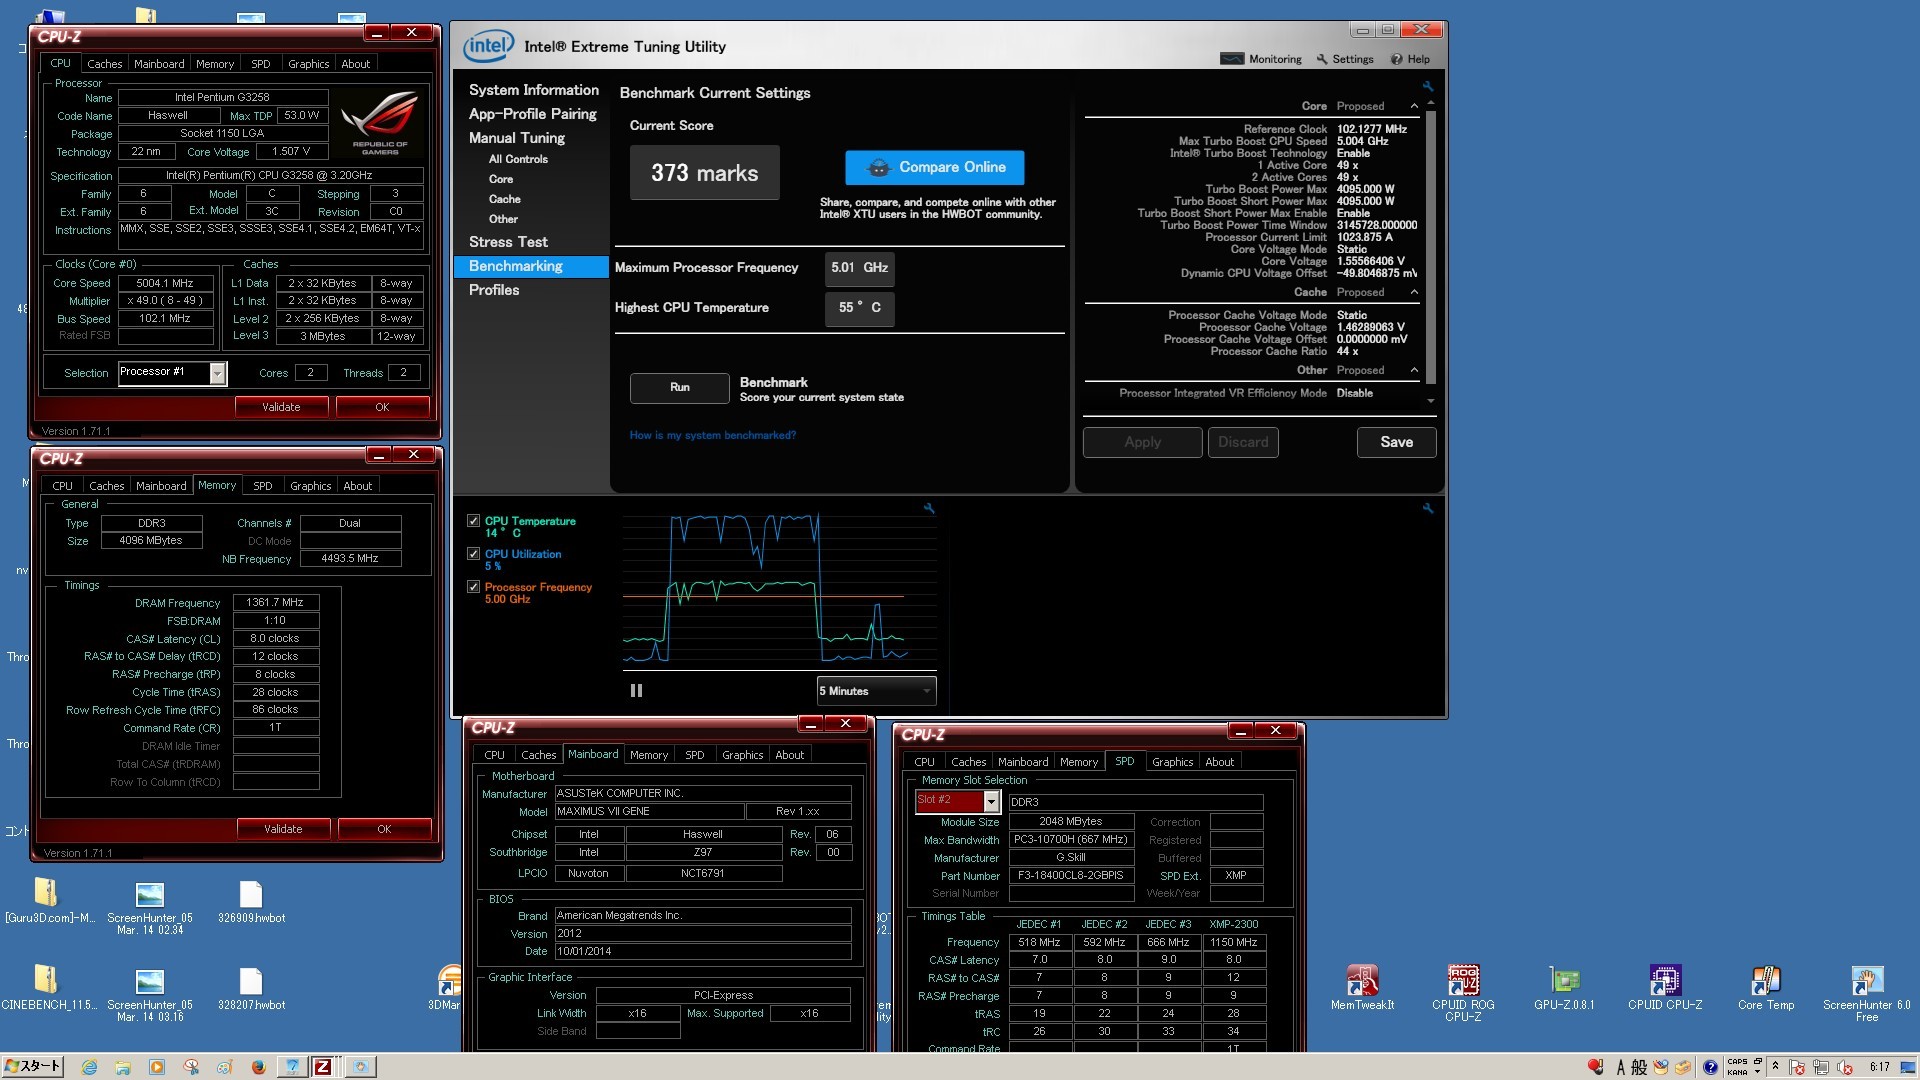Screen dimensions: 1920x1080
Task: Click XTU proposed settings vertical scrollbar
Action: click(x=1430, y=246)
